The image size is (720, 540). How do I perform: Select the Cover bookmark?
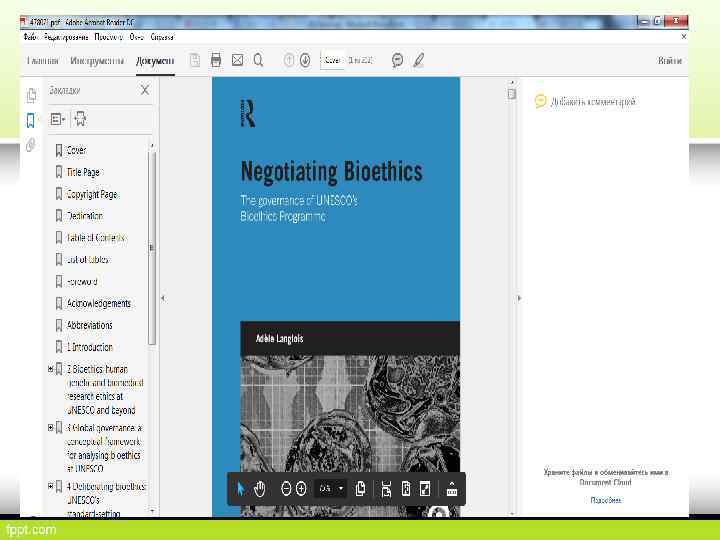click(76, 150)
